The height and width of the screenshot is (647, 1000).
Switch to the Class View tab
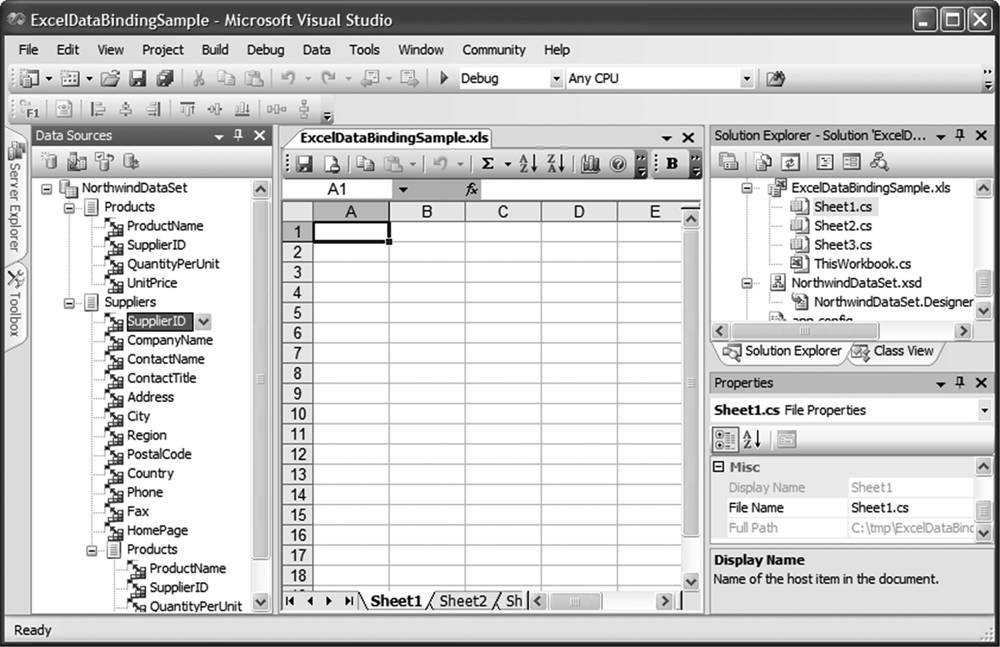tap(893, 351)
